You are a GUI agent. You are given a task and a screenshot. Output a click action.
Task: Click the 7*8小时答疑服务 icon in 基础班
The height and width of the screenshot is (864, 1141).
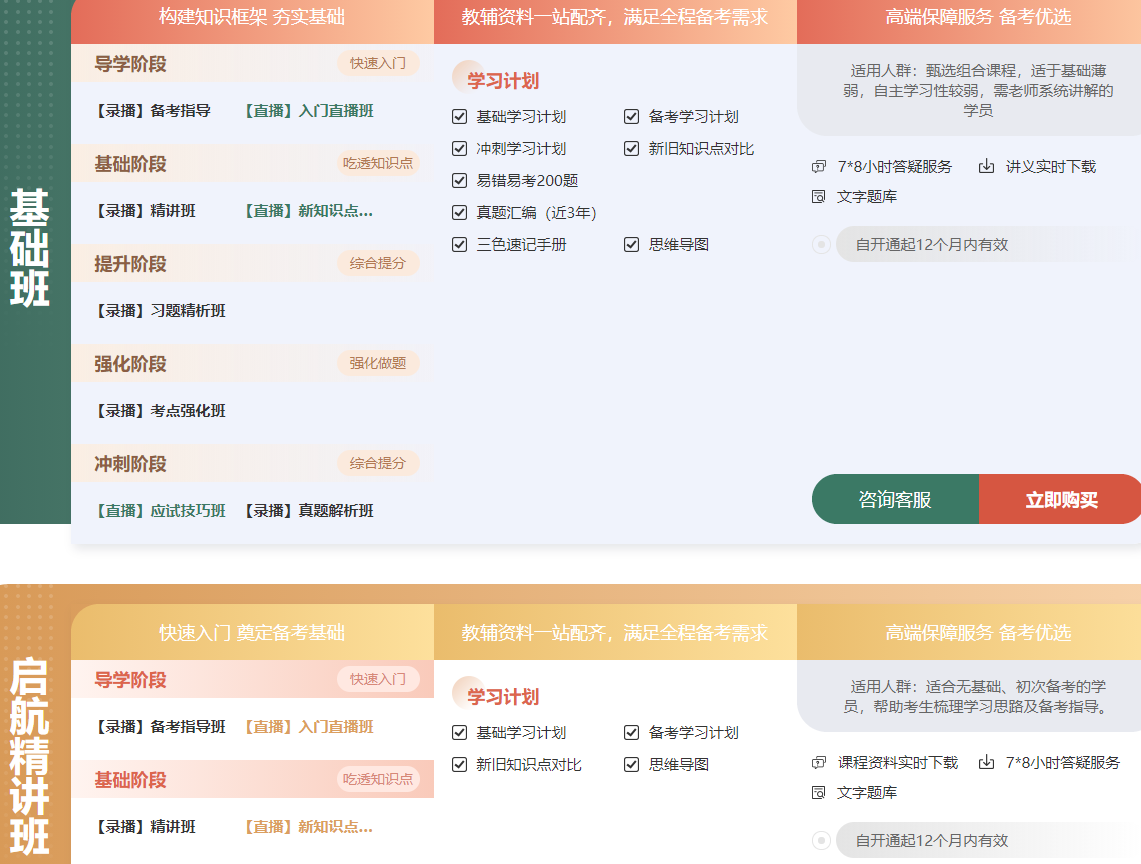coord(819,167)
